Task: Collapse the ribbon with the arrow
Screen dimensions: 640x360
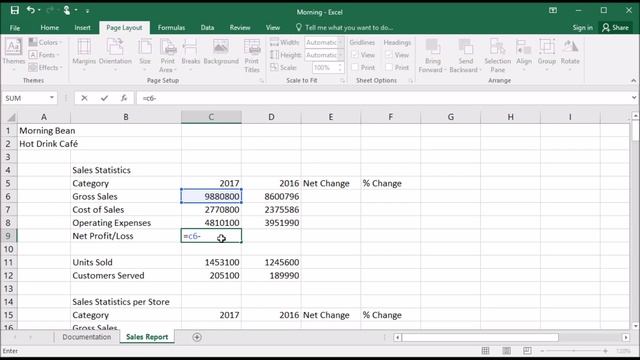Action: (x=633, y=81)
